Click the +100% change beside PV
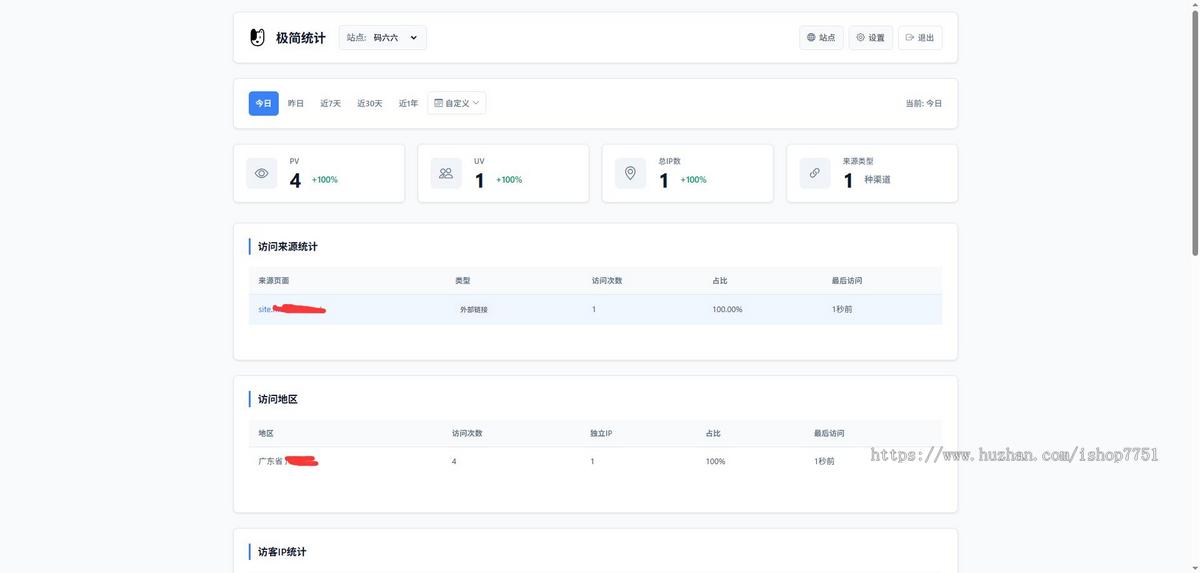The image size is (1200, 573). pos(325,180)
